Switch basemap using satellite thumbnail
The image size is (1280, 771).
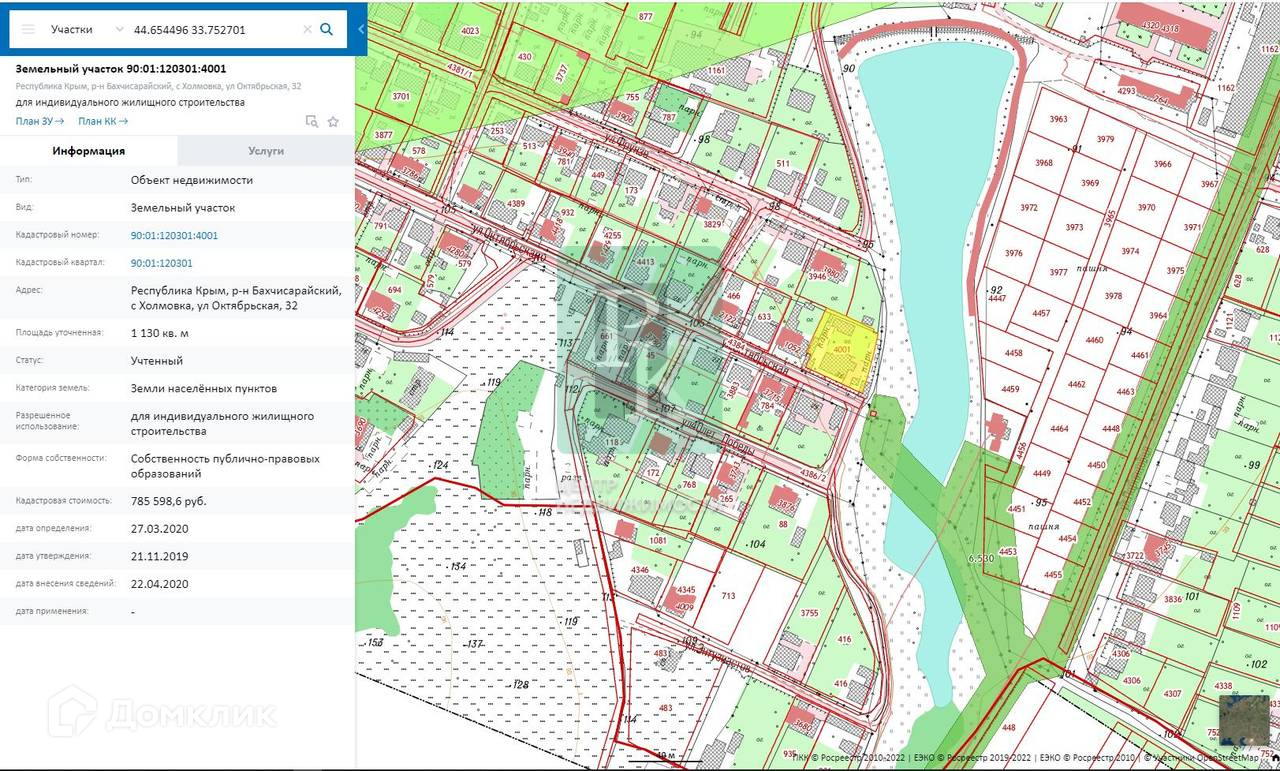[x=1243, y=720]
